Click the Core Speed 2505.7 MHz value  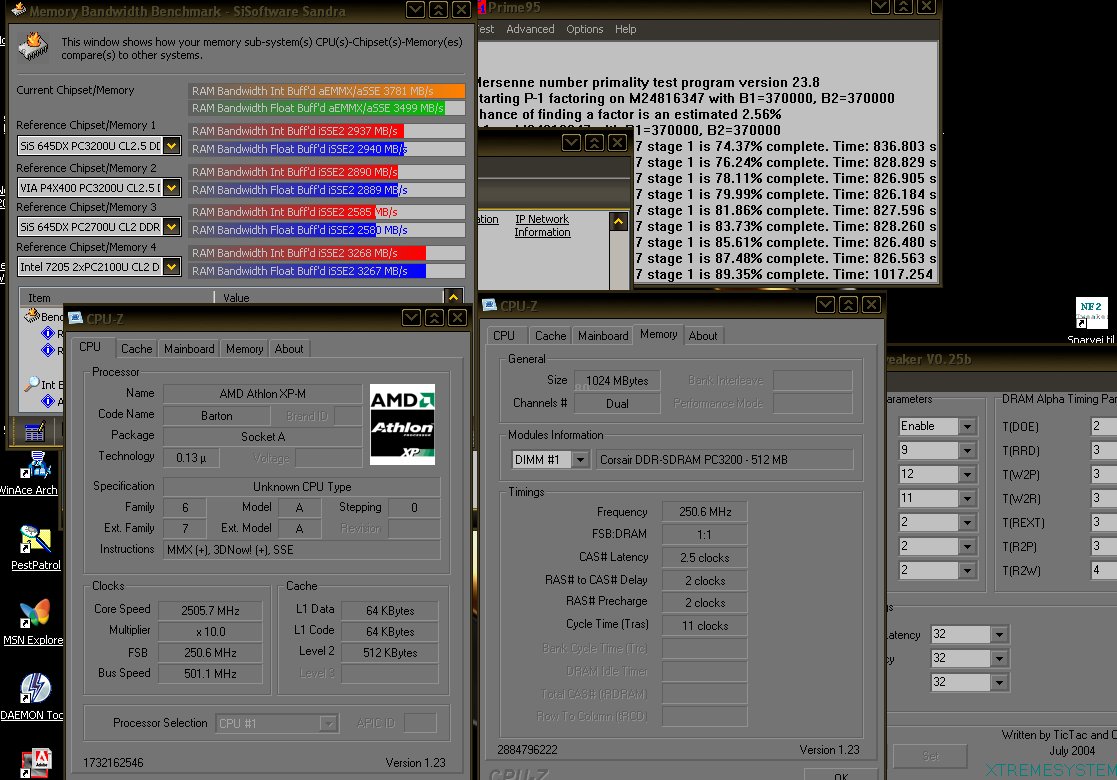coord(210,610)
